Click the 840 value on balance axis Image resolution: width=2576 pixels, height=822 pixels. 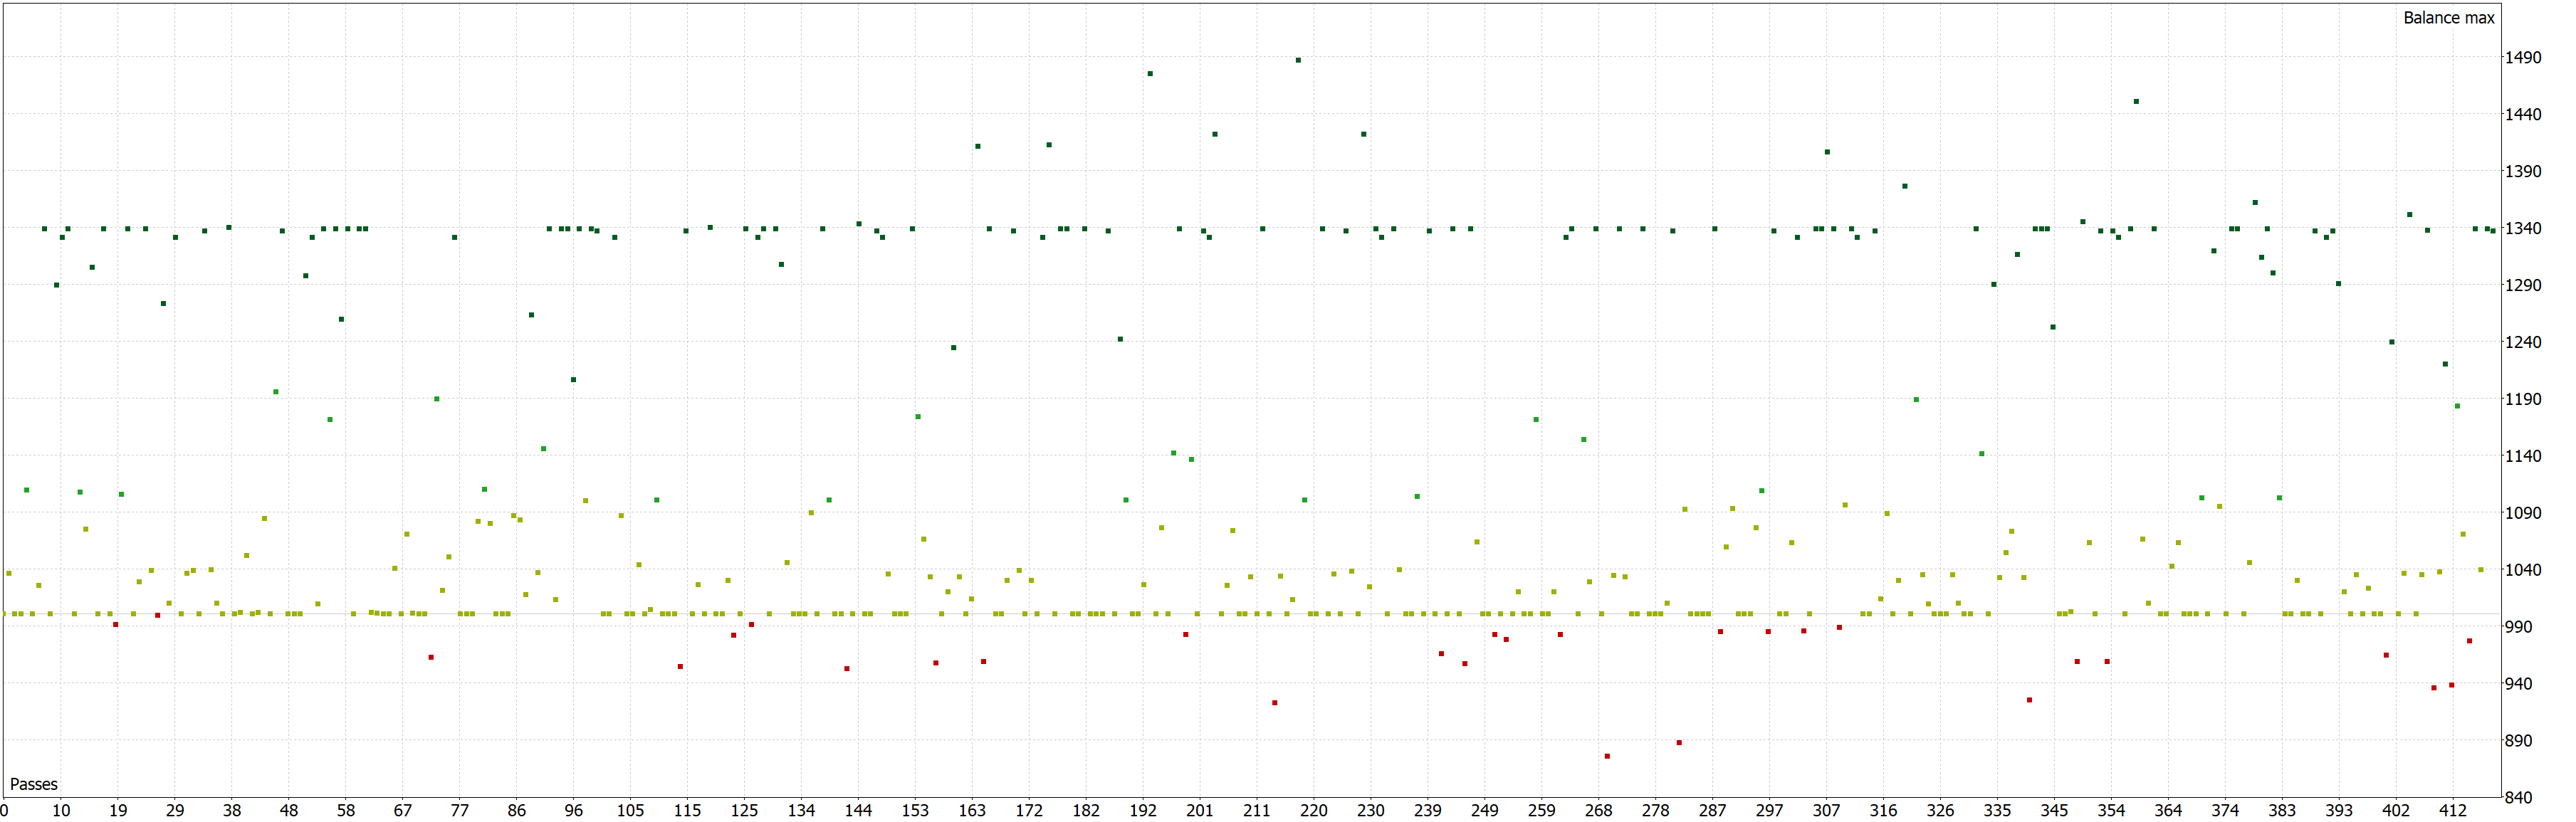(2518, 798)
